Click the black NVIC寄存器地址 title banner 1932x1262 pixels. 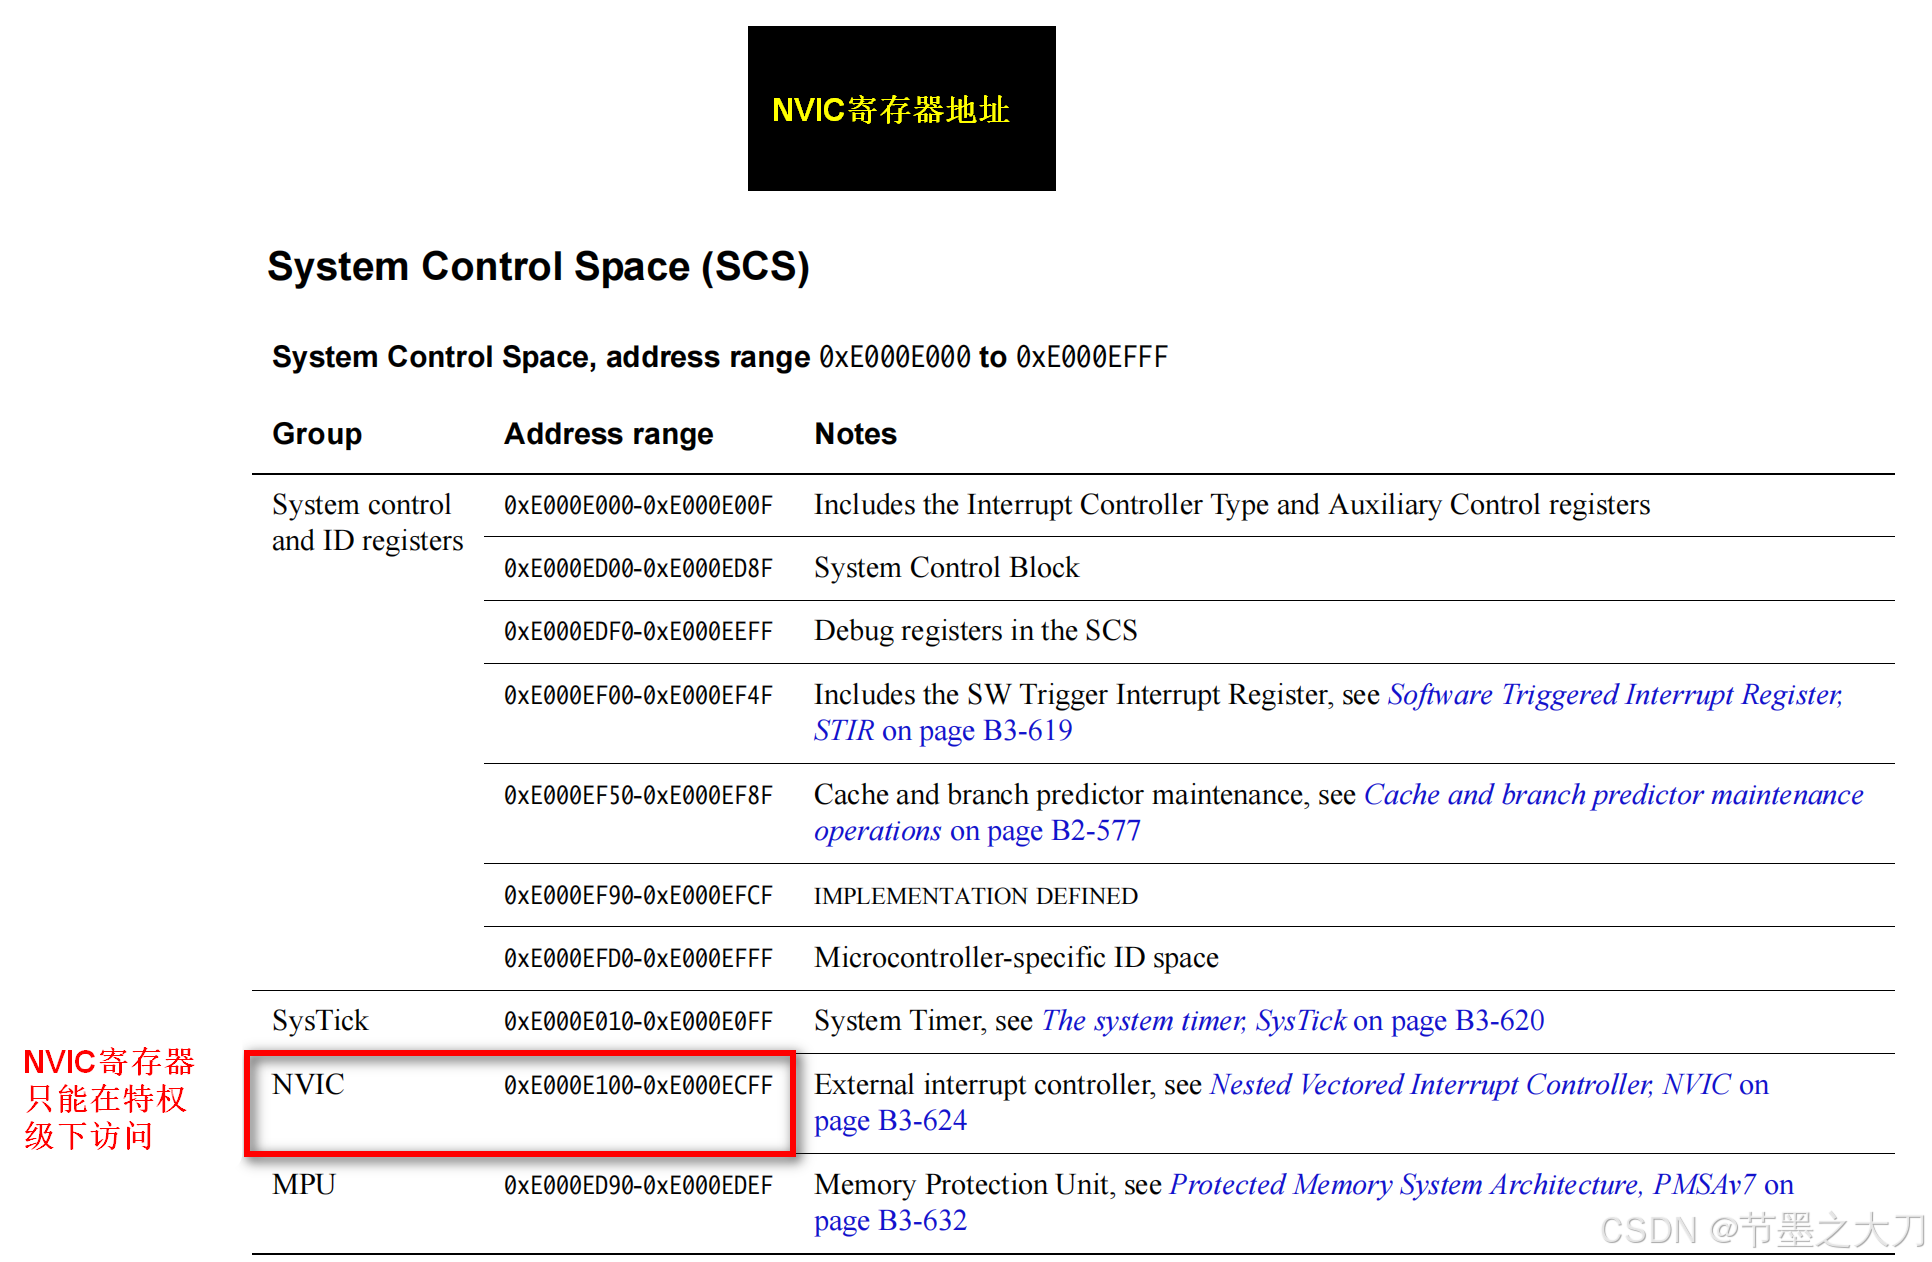(901, 109)
